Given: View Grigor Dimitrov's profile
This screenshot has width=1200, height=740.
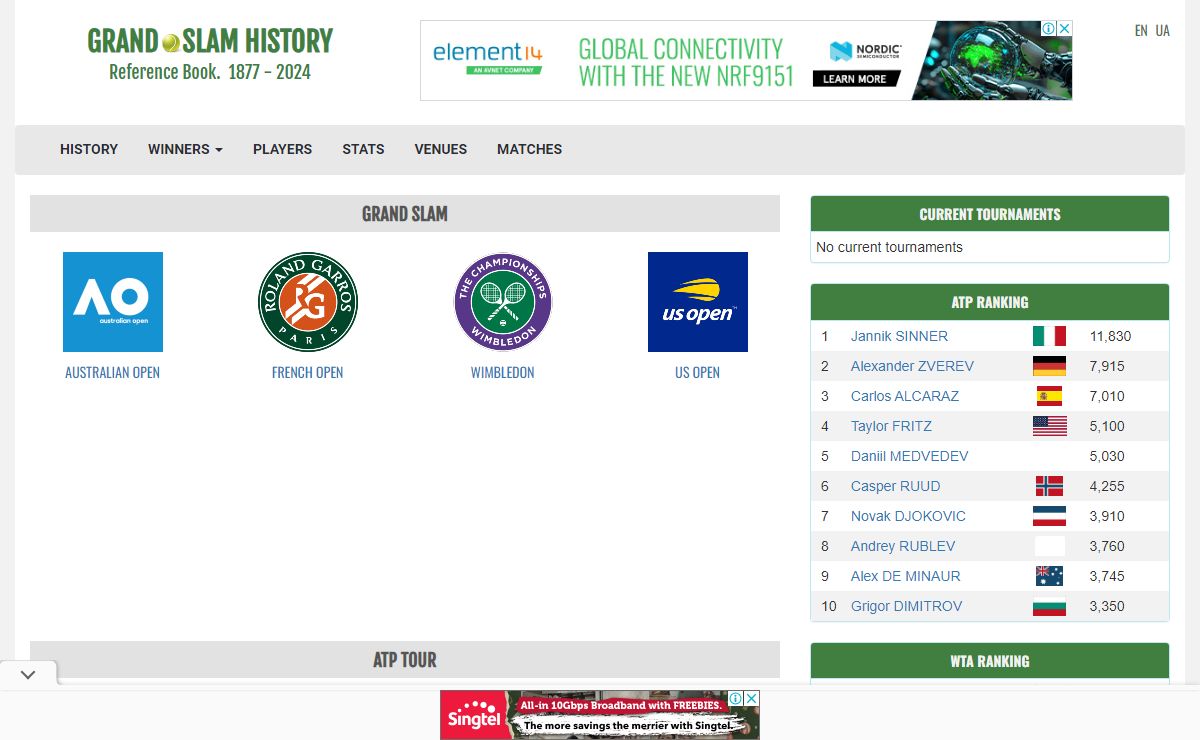Looking at the screenshot, I should click(x=907, y=606).
